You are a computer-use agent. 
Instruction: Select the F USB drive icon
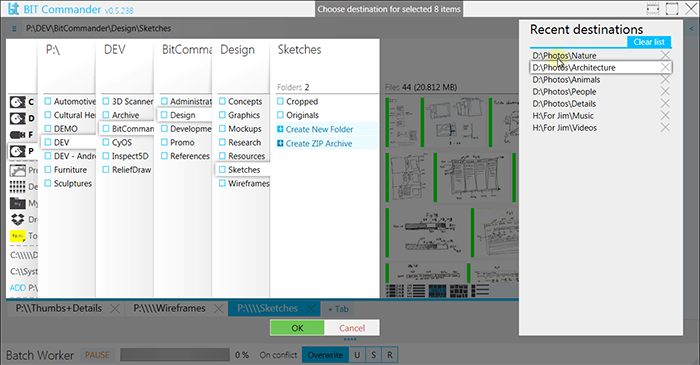17,135
